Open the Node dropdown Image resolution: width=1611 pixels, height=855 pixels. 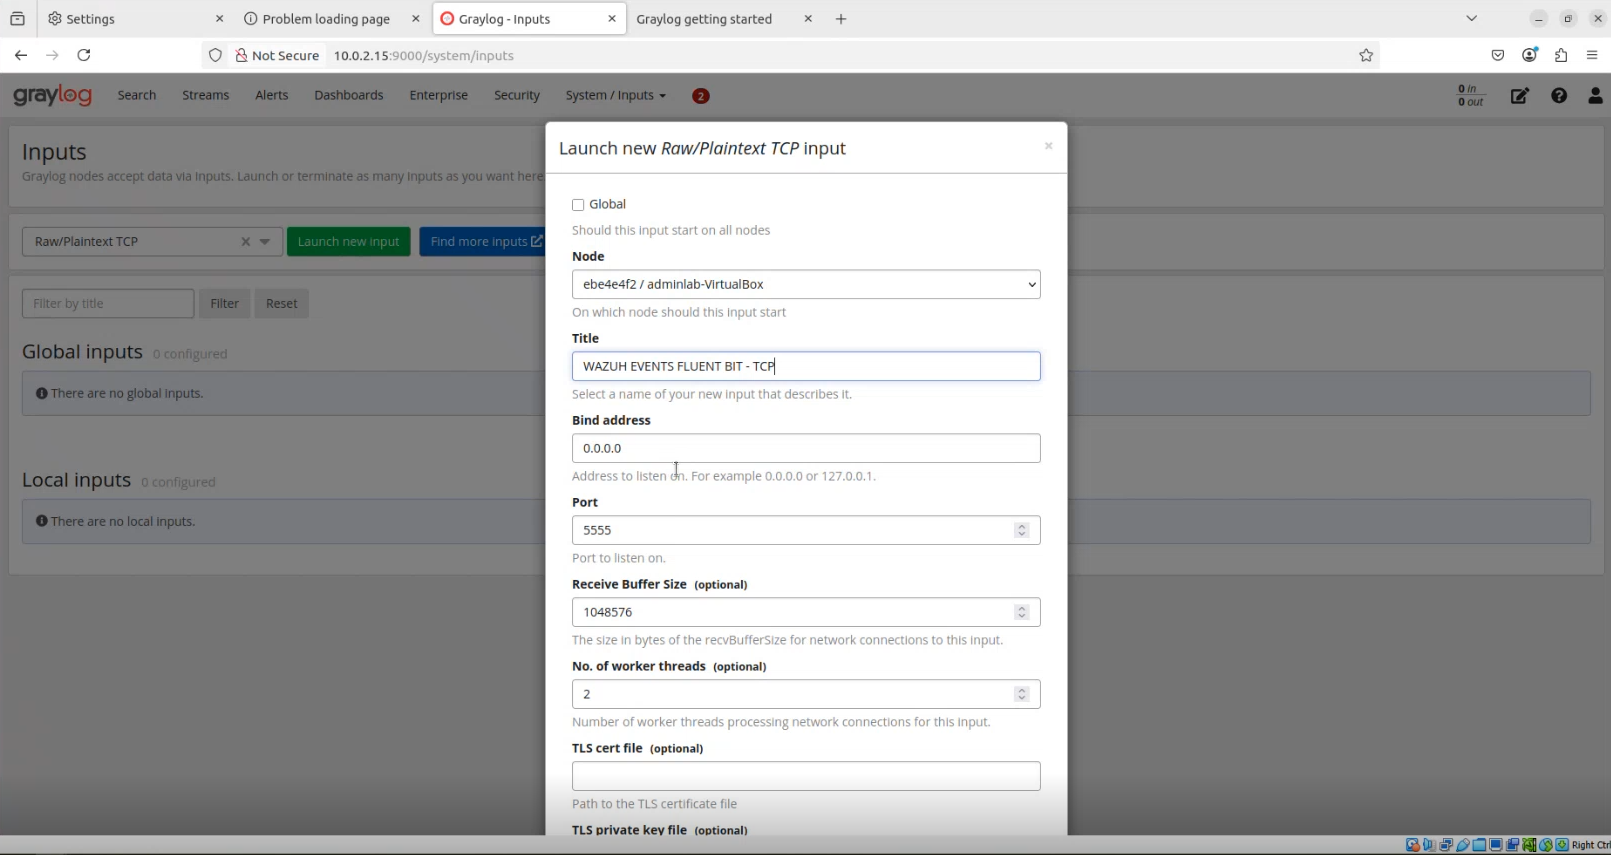pos(806,284)
